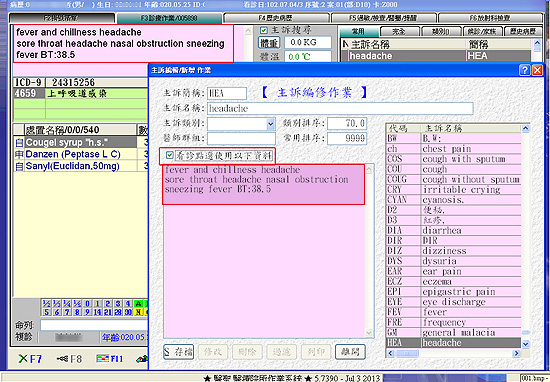
Task: Click the 體重 weight button
Action: click(269, 43)
